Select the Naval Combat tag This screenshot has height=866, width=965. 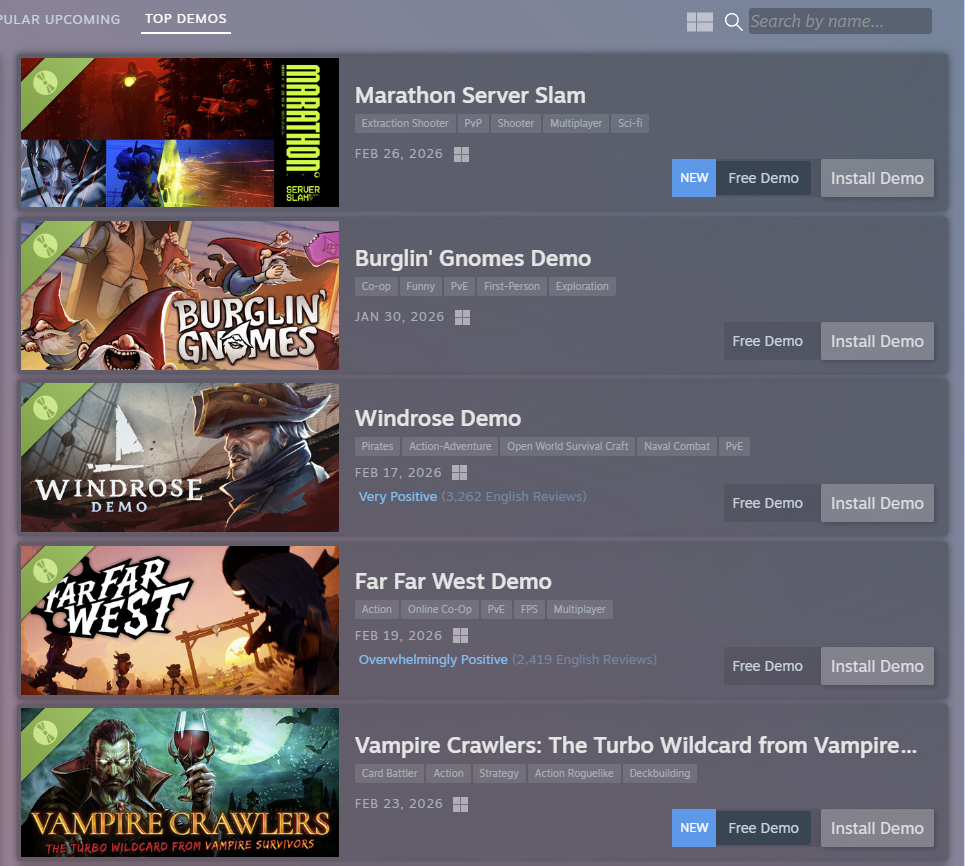pyautogui.click(x=677, y=447)
